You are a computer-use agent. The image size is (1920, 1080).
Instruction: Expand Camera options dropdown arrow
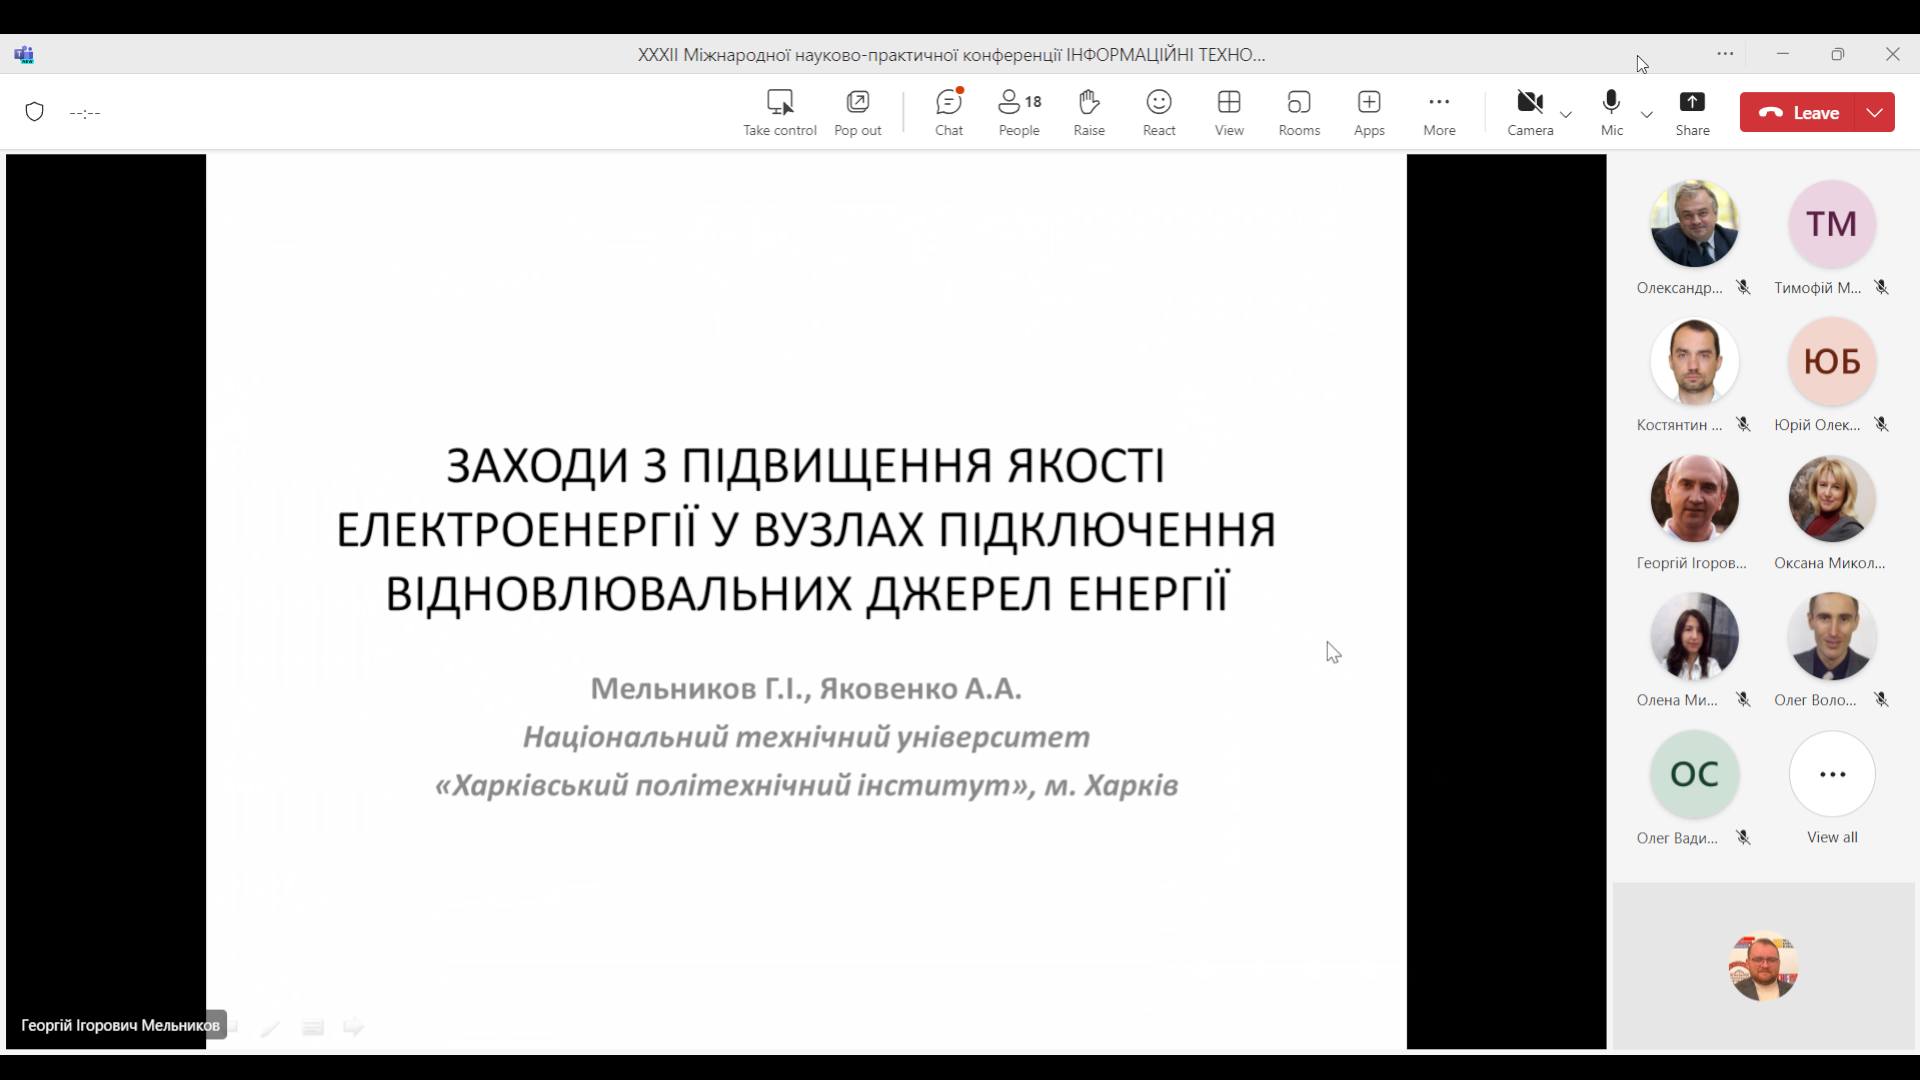[x=1566, y=114]
